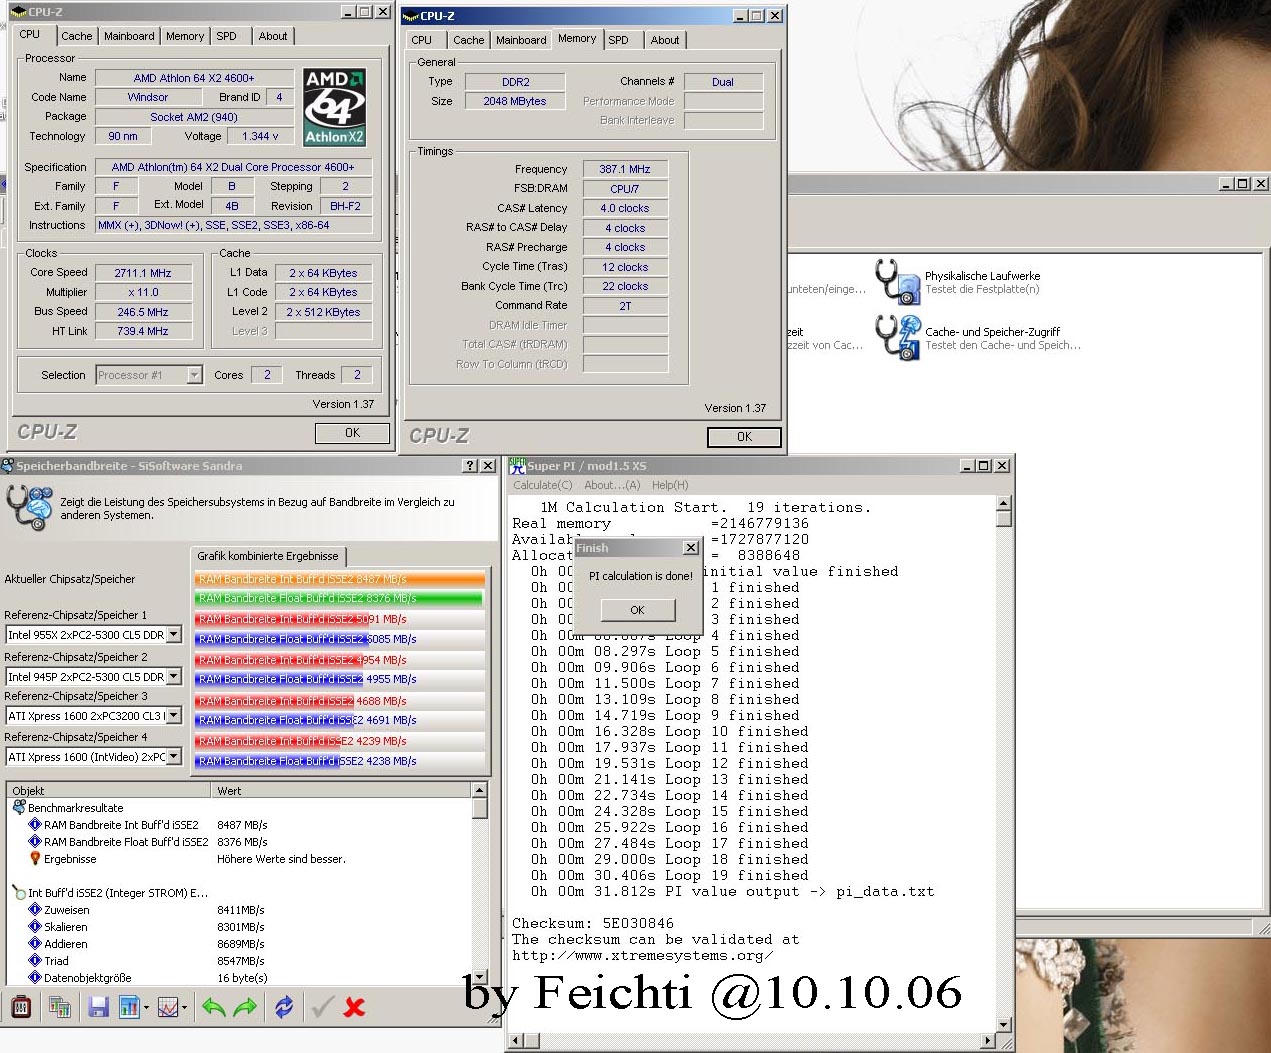Close the Finish dialog with X
Screen dimensions: 1271x1053
click(690, 548)
